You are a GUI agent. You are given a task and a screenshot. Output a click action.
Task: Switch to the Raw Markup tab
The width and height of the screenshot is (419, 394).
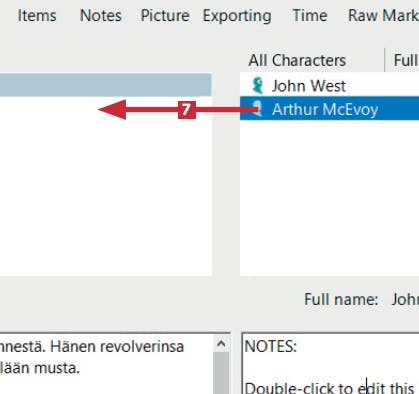pos(383,16)
